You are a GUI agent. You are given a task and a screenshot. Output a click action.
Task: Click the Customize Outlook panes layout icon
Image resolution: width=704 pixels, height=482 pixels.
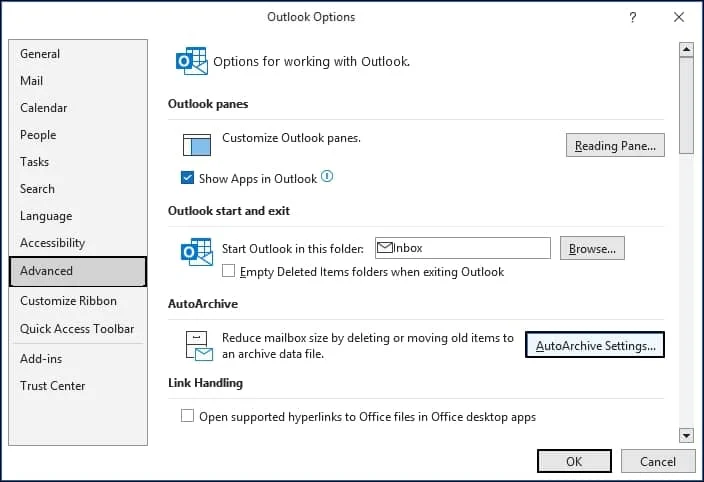point(197,145)
